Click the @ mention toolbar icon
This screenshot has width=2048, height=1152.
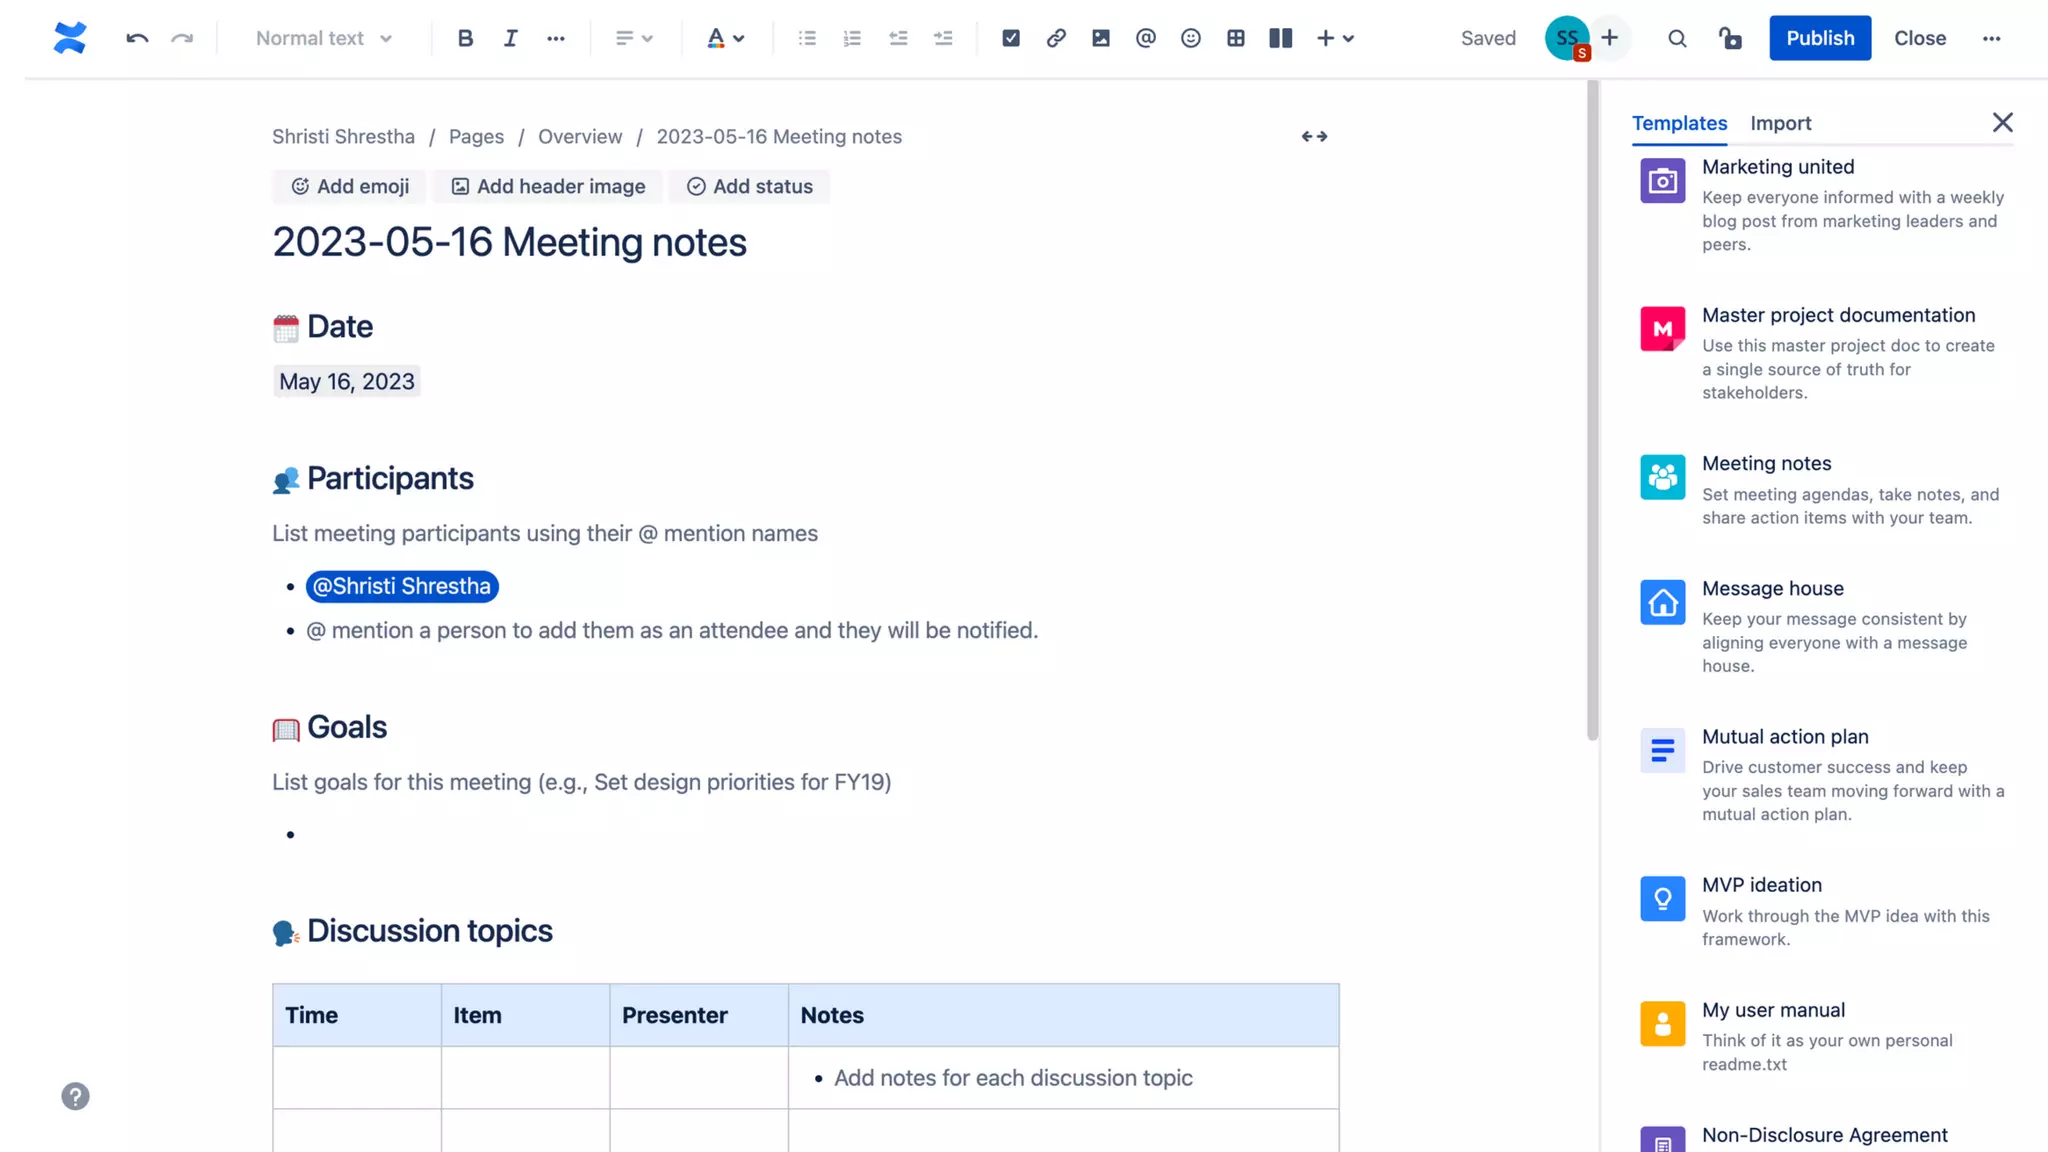pyautogui.click(x=1146, y=38)
